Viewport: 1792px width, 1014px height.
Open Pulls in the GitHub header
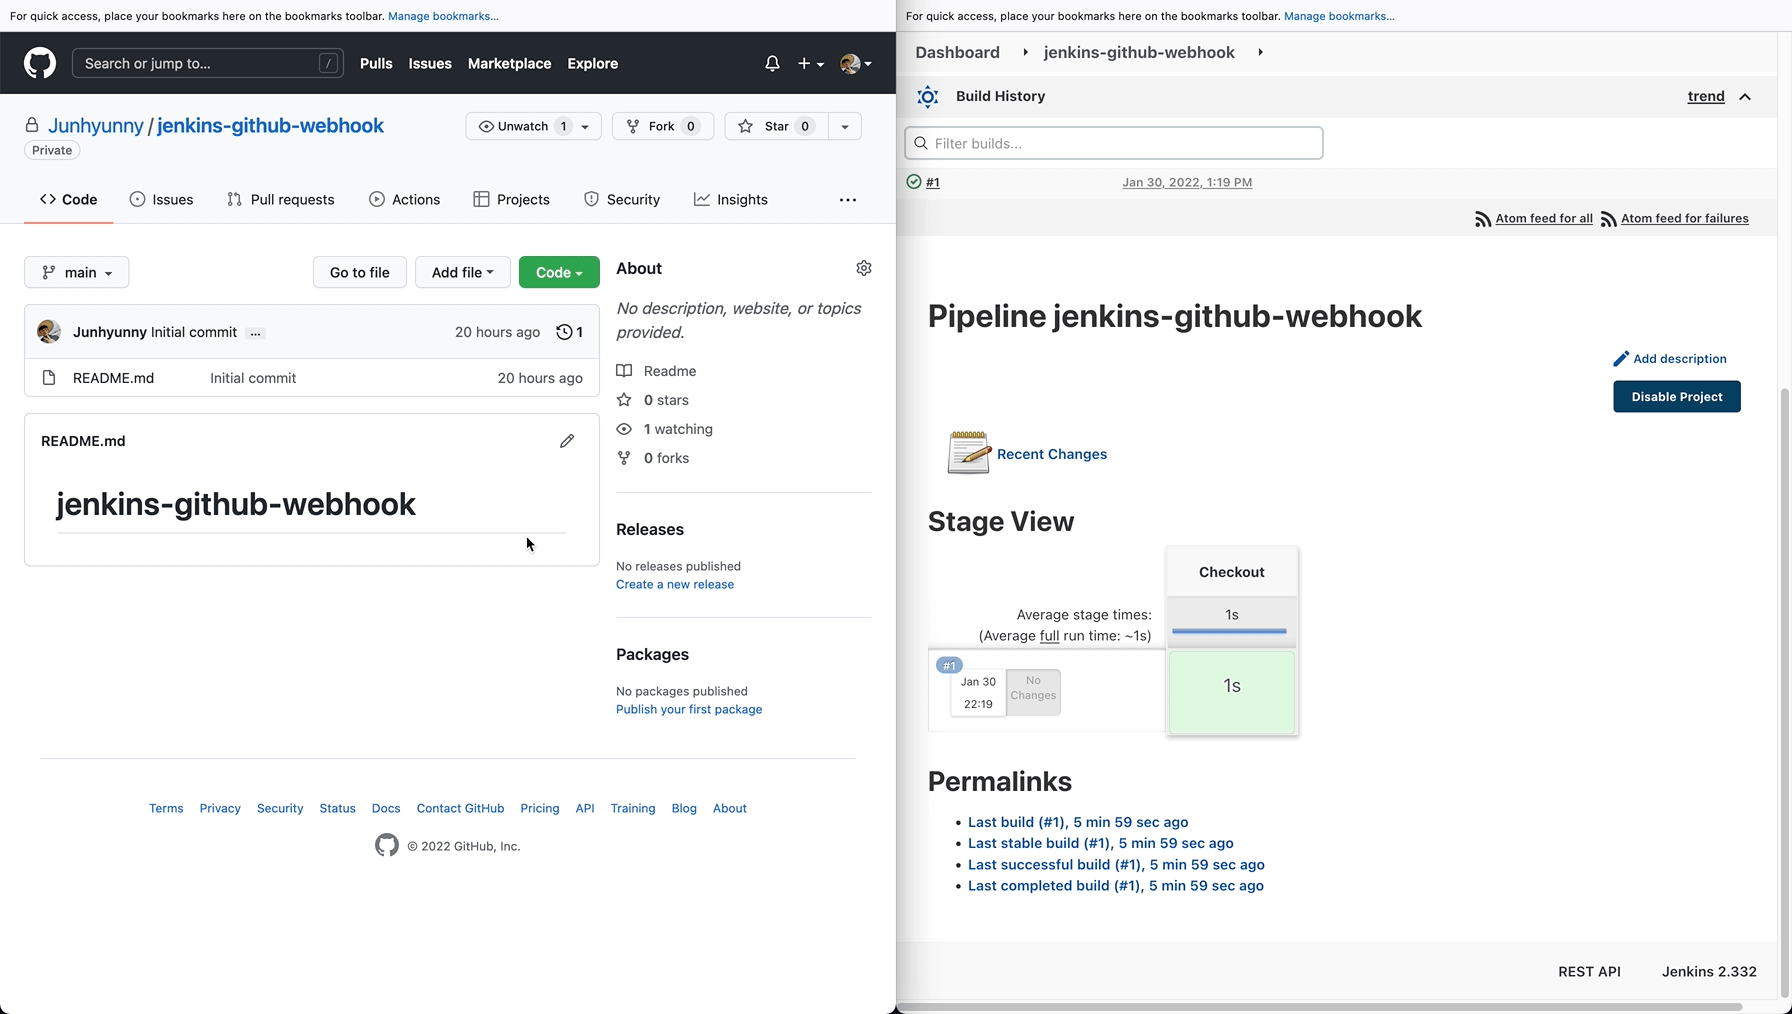[x=376, y=63]
